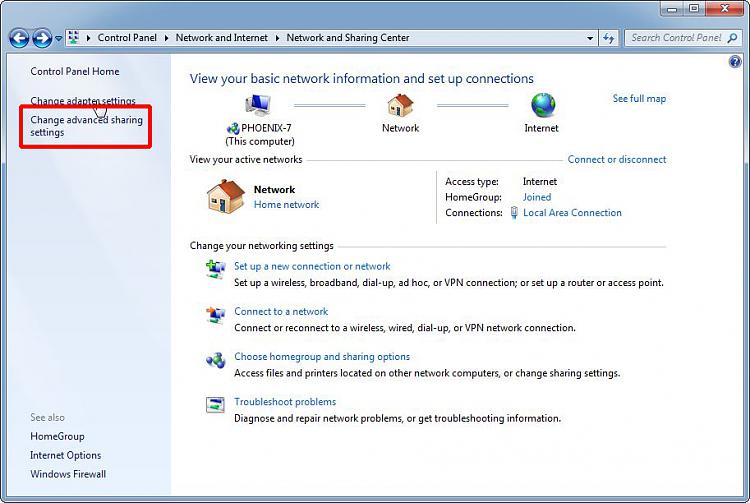Open Local Area Connection status
This screenshot has height=503, width=750.
(572, 213)
